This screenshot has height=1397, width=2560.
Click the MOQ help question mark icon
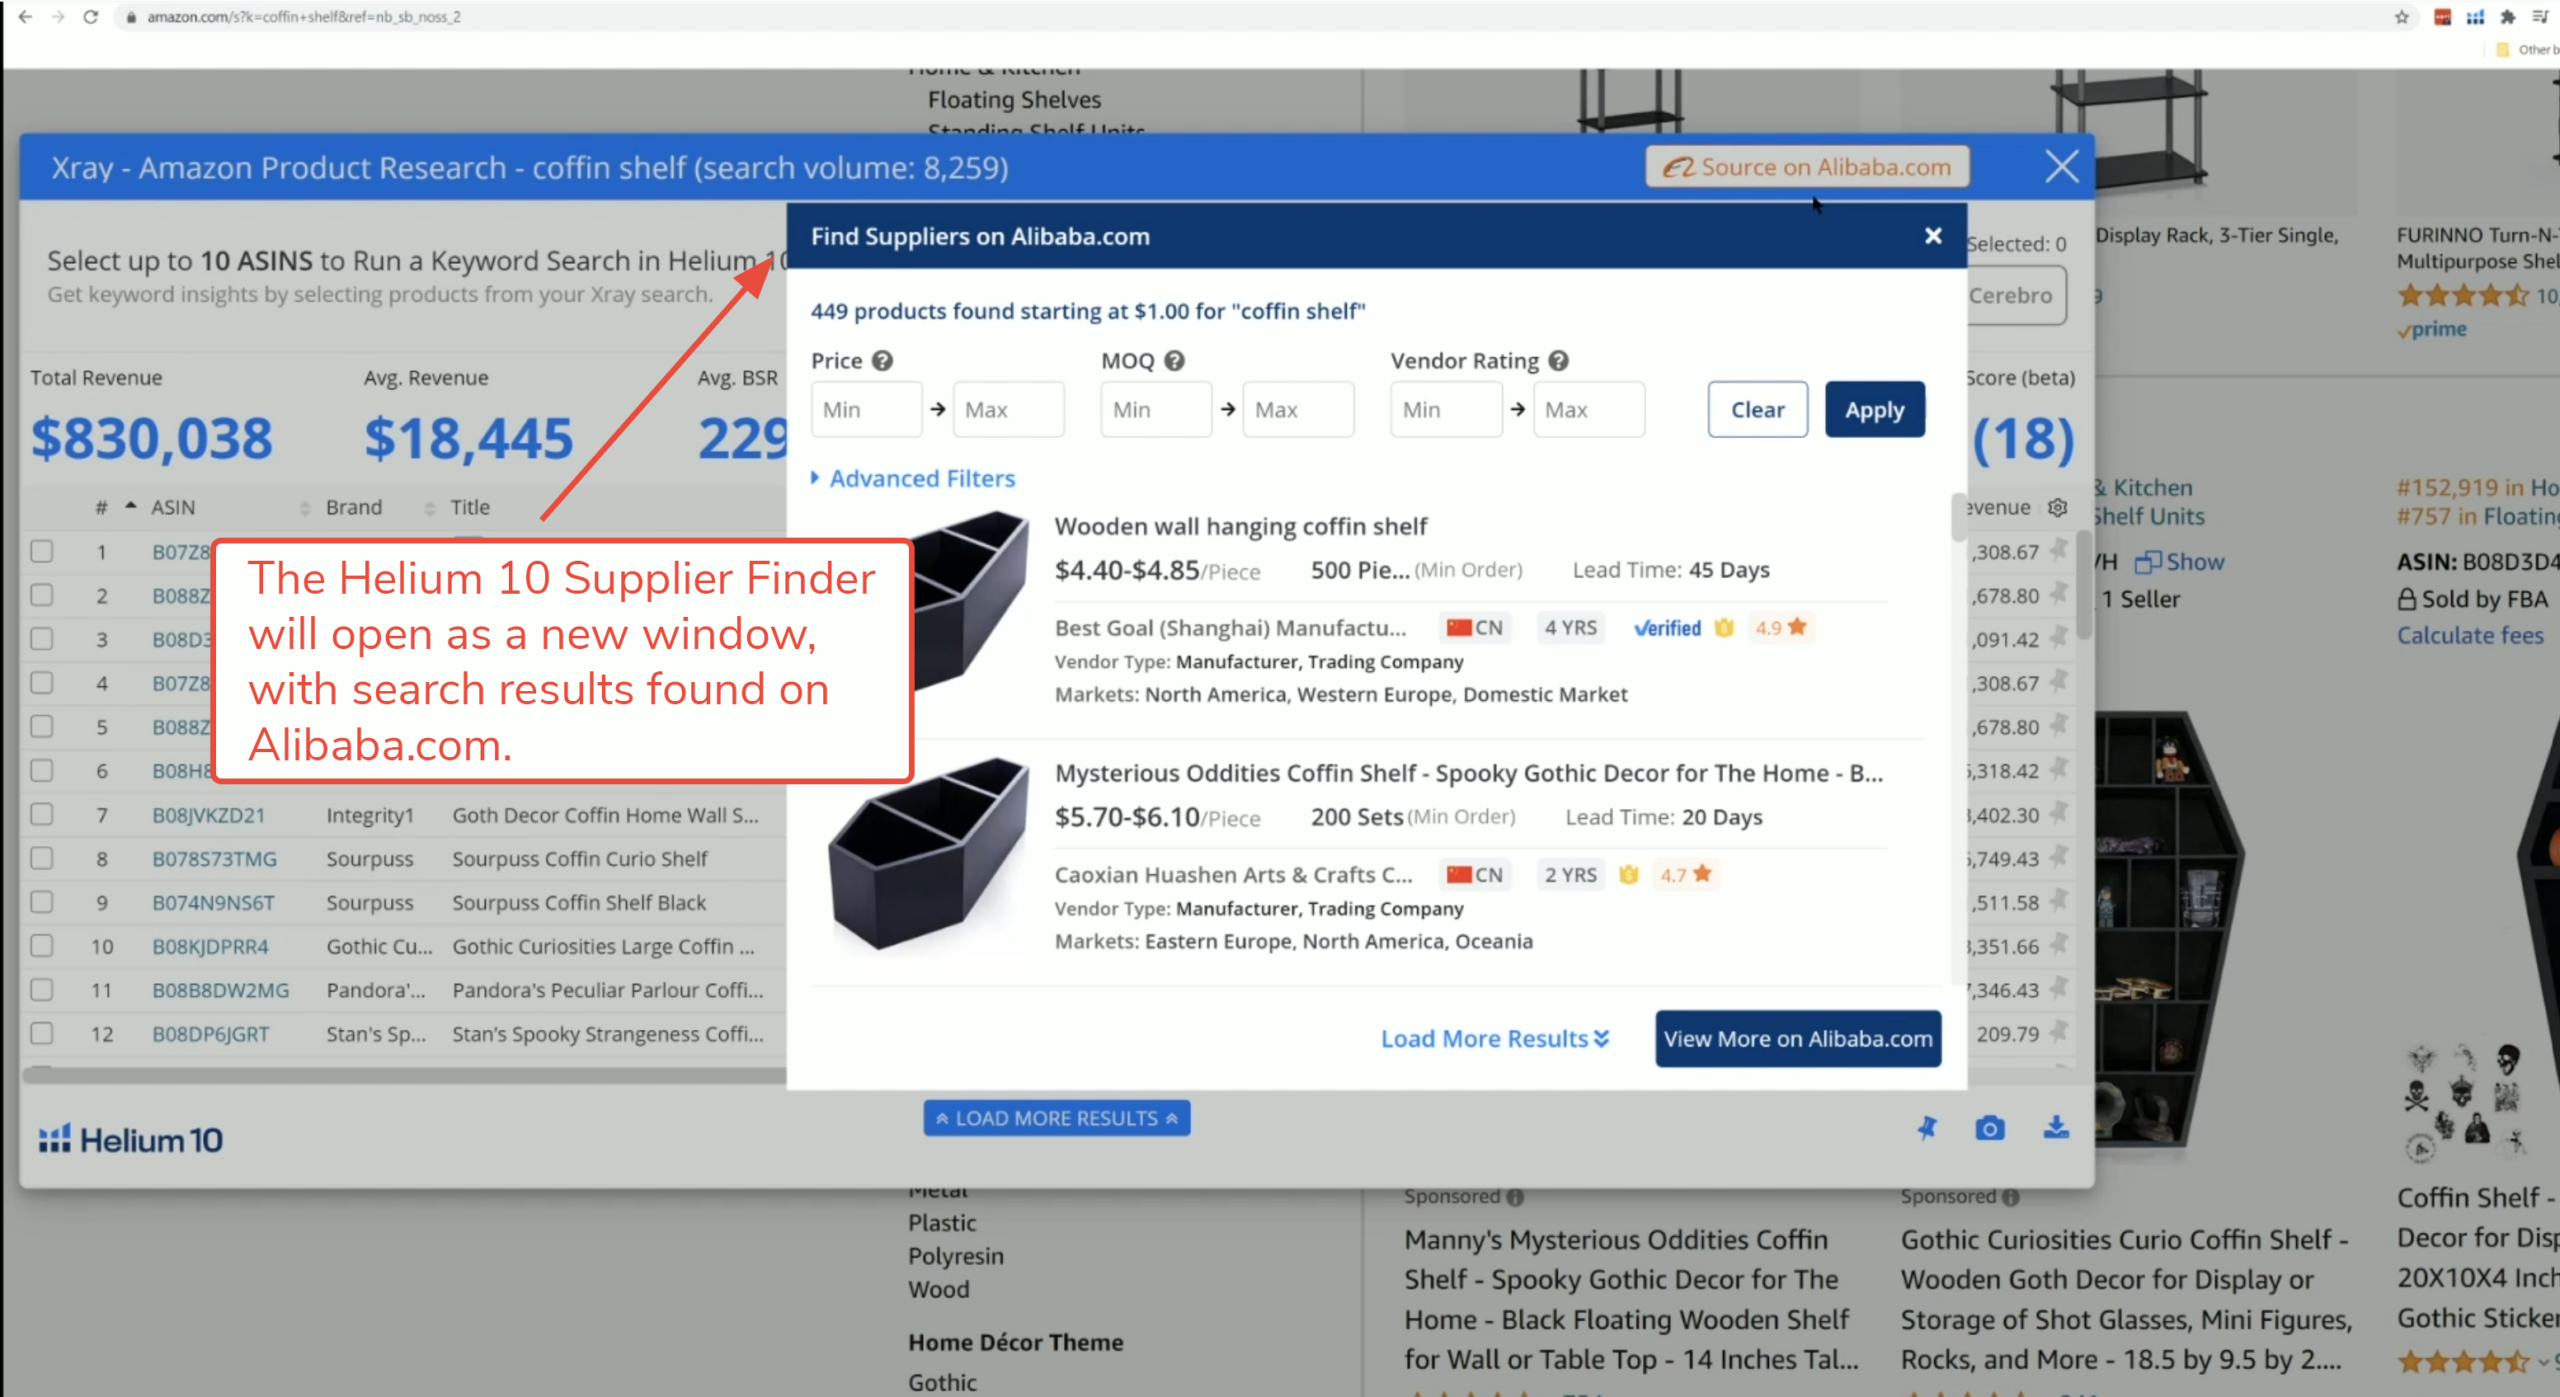click(x=1174, y=361)
